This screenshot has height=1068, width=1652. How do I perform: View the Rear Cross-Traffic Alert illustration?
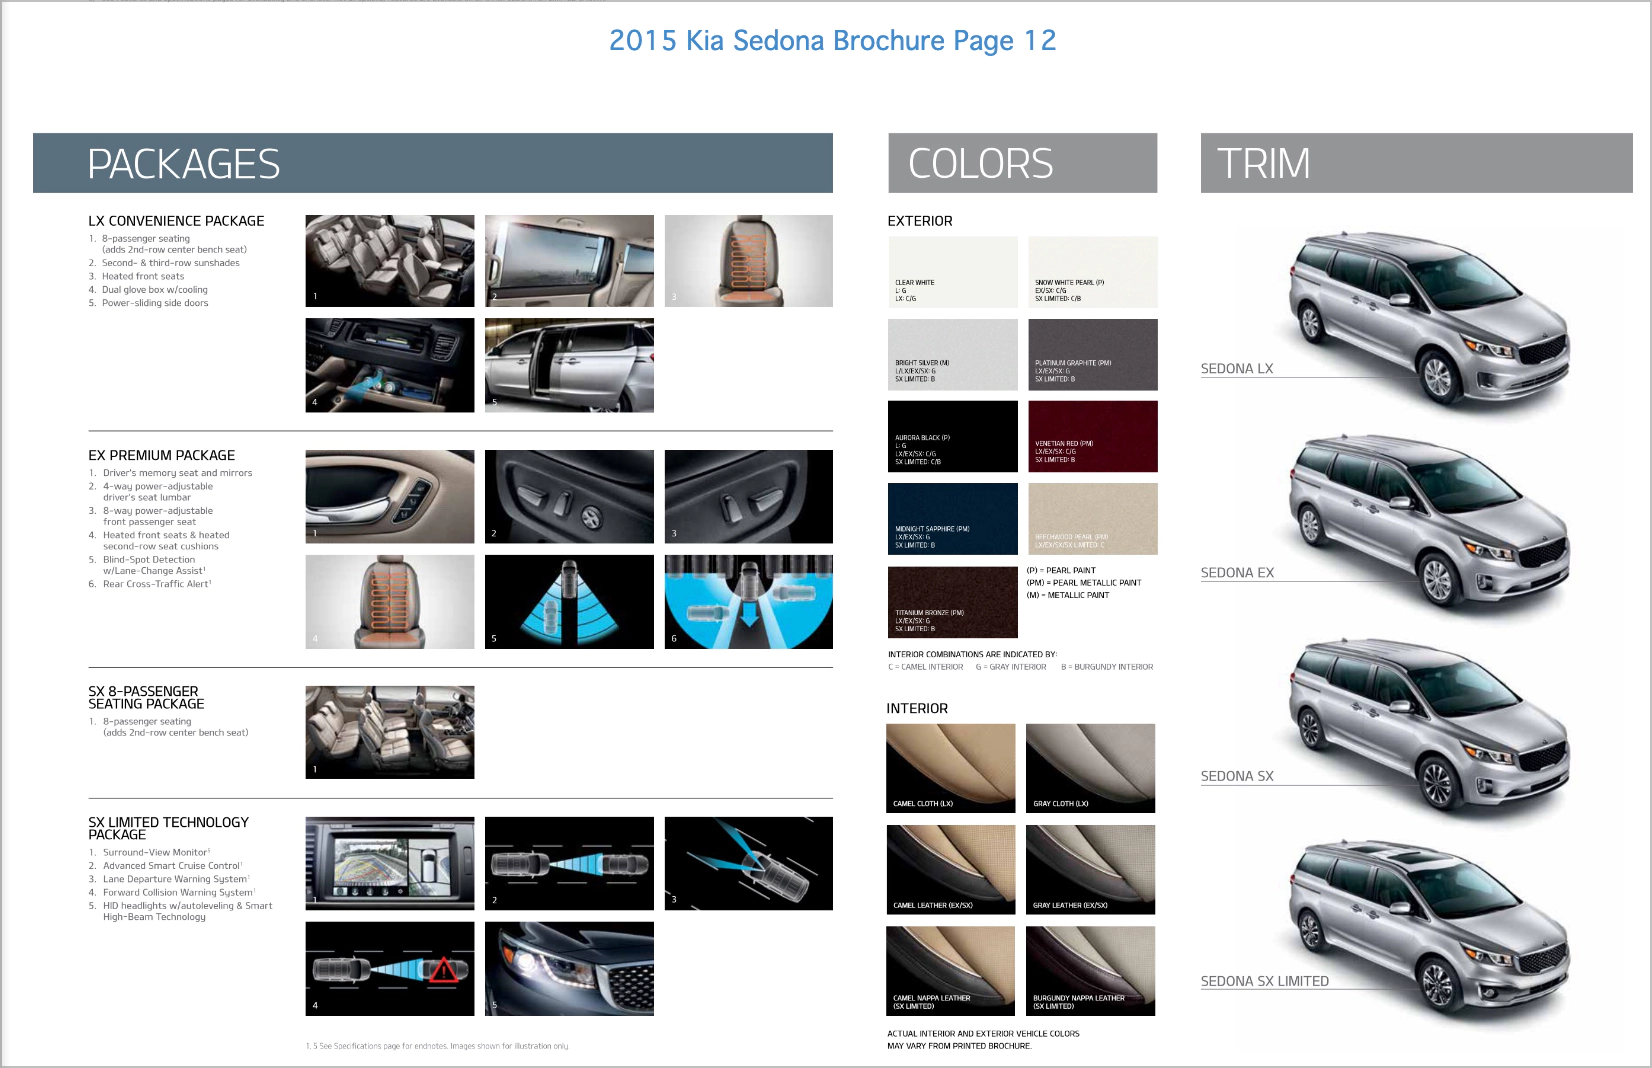749,602
